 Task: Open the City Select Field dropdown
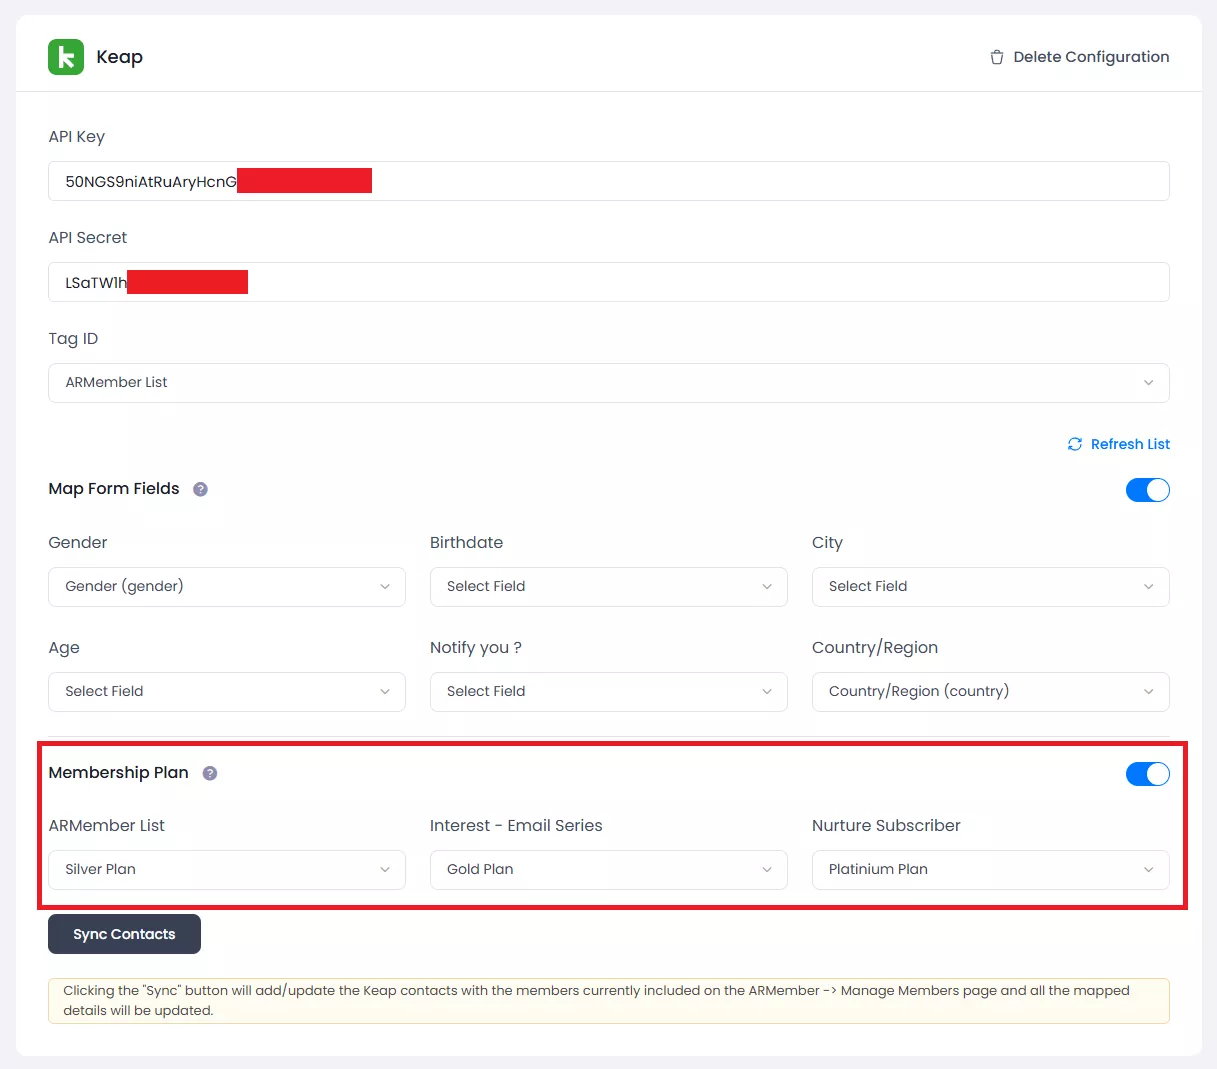click(x=990, y=587)
